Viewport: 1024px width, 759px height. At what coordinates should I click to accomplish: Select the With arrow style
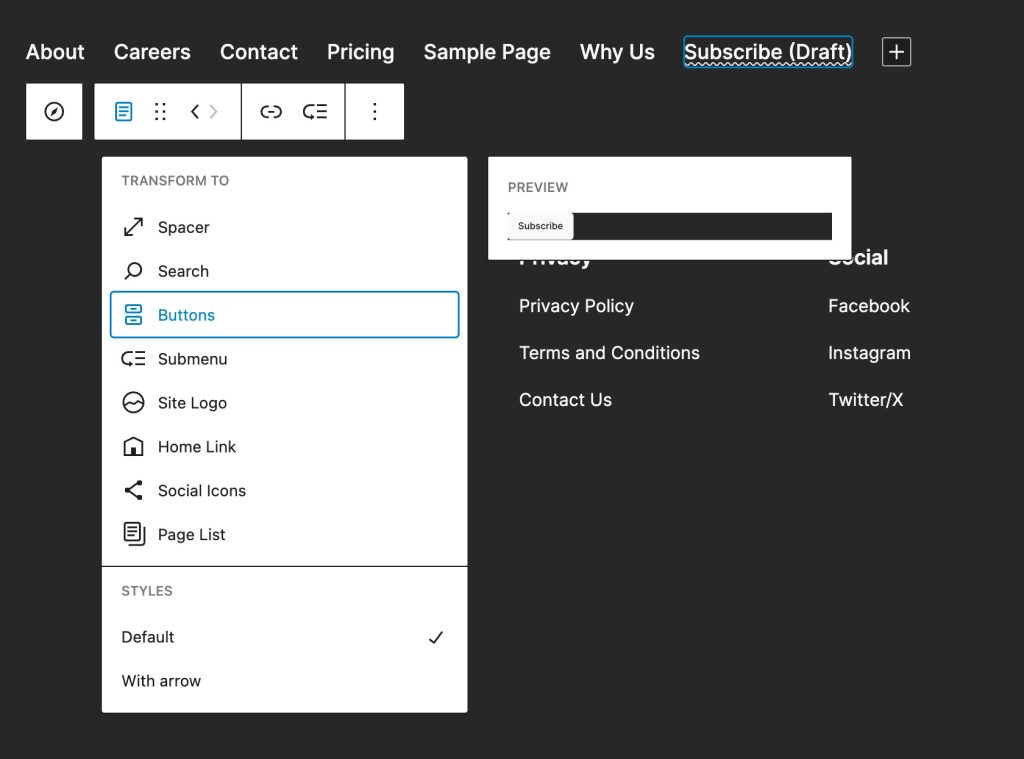pos(161,681)
